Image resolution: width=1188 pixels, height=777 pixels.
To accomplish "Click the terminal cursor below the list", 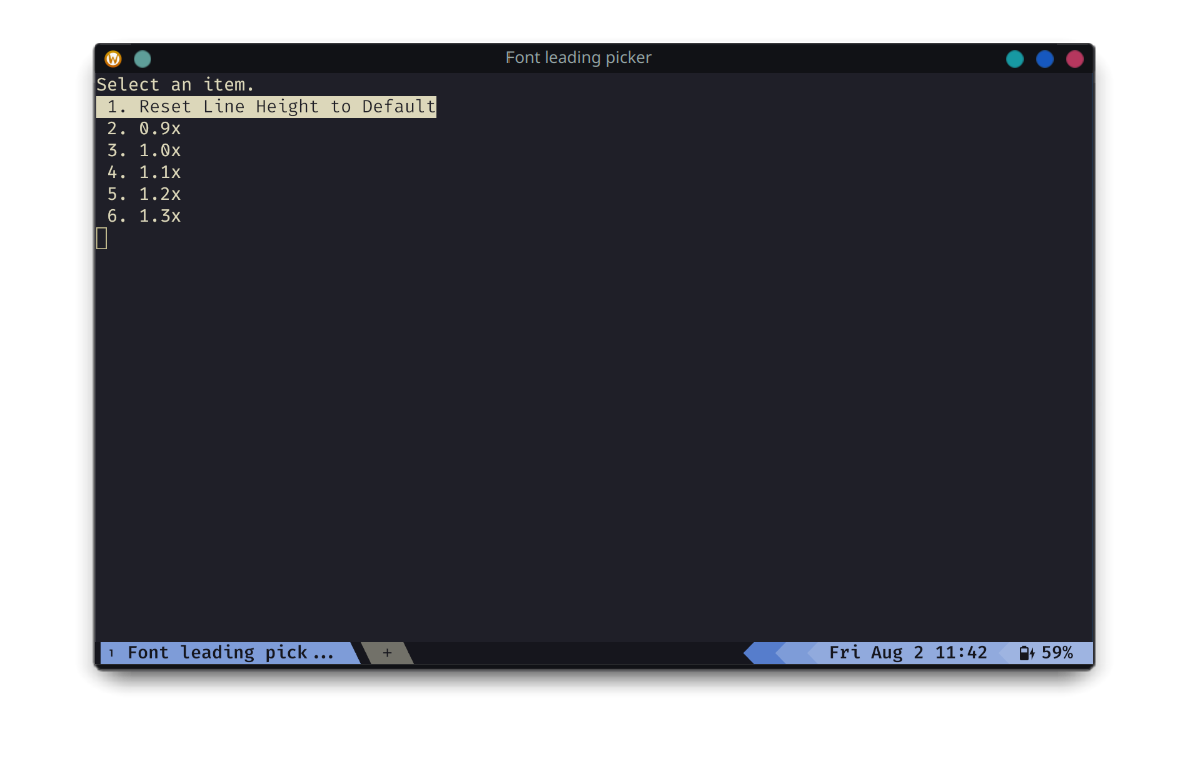I will point(101,238).
